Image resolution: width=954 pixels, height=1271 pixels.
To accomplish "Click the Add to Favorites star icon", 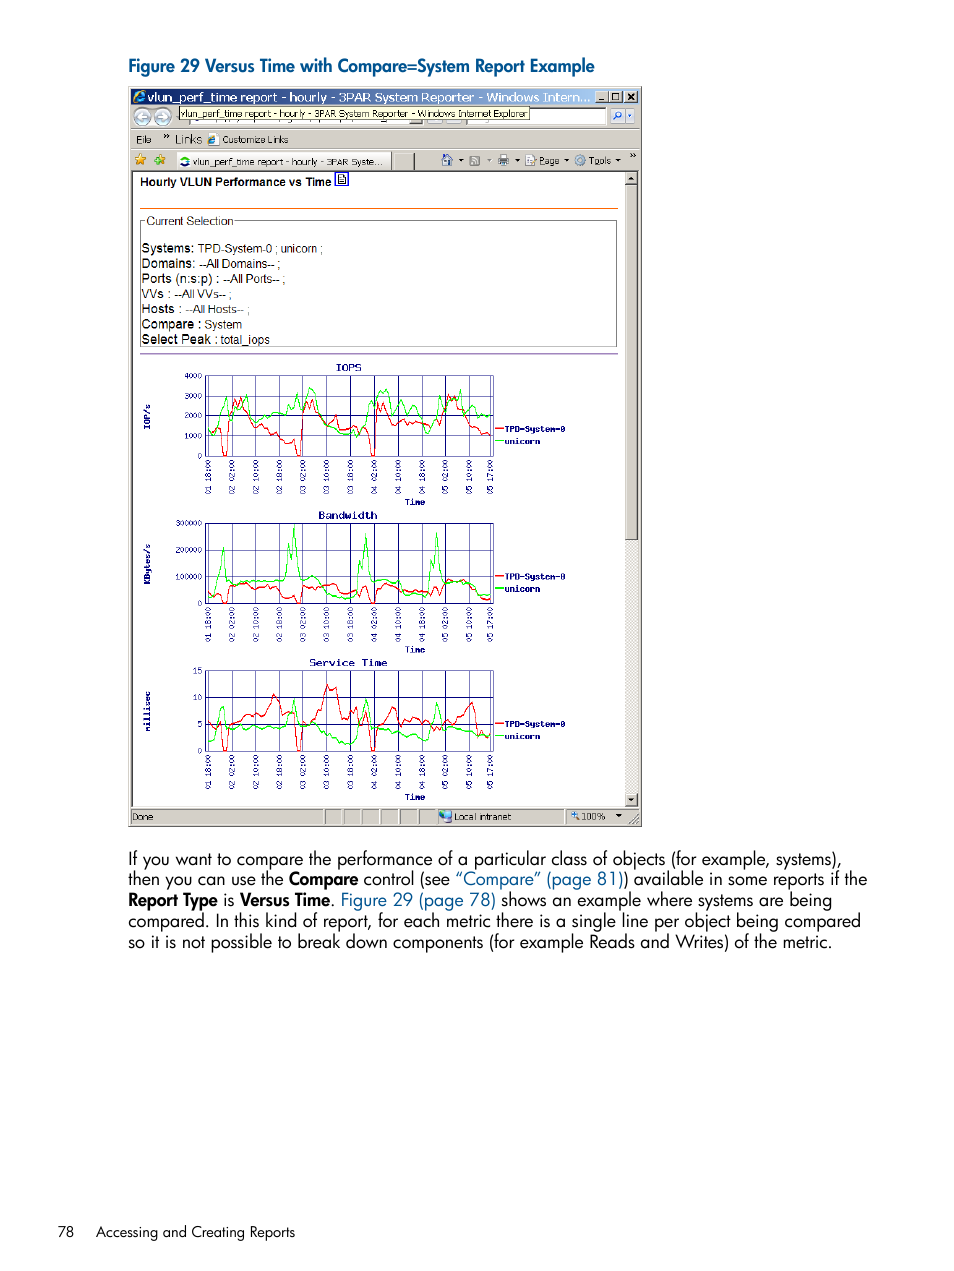I will [159, 160].
